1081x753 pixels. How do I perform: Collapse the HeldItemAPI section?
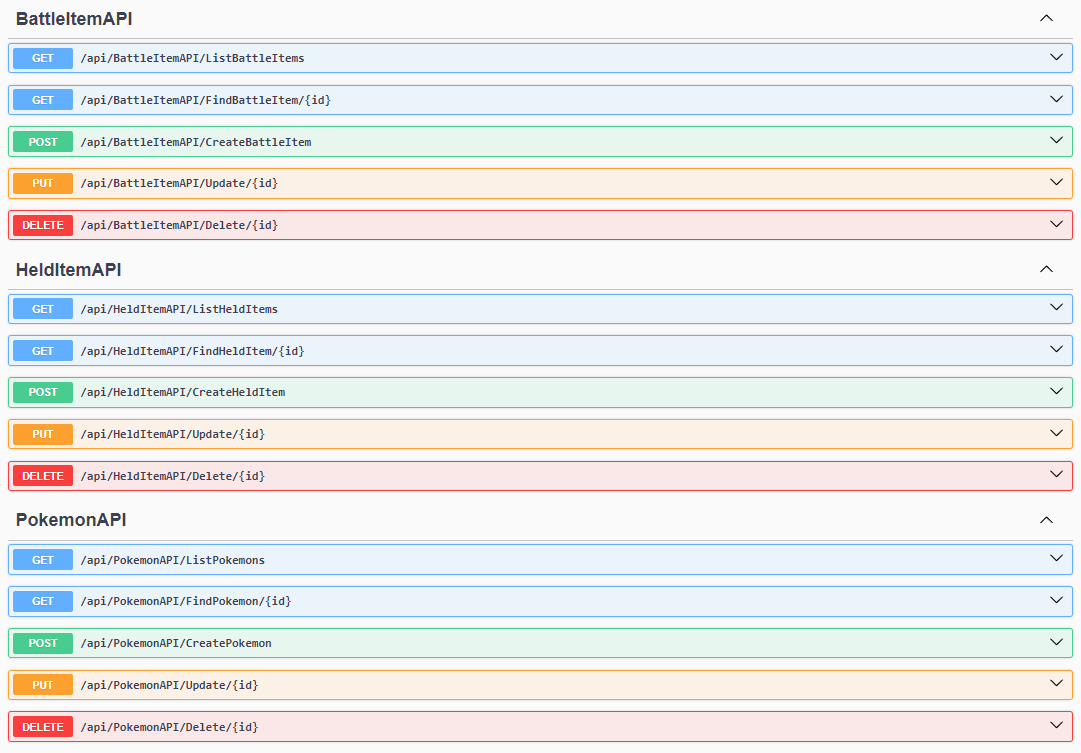(x=1046, y=269)
